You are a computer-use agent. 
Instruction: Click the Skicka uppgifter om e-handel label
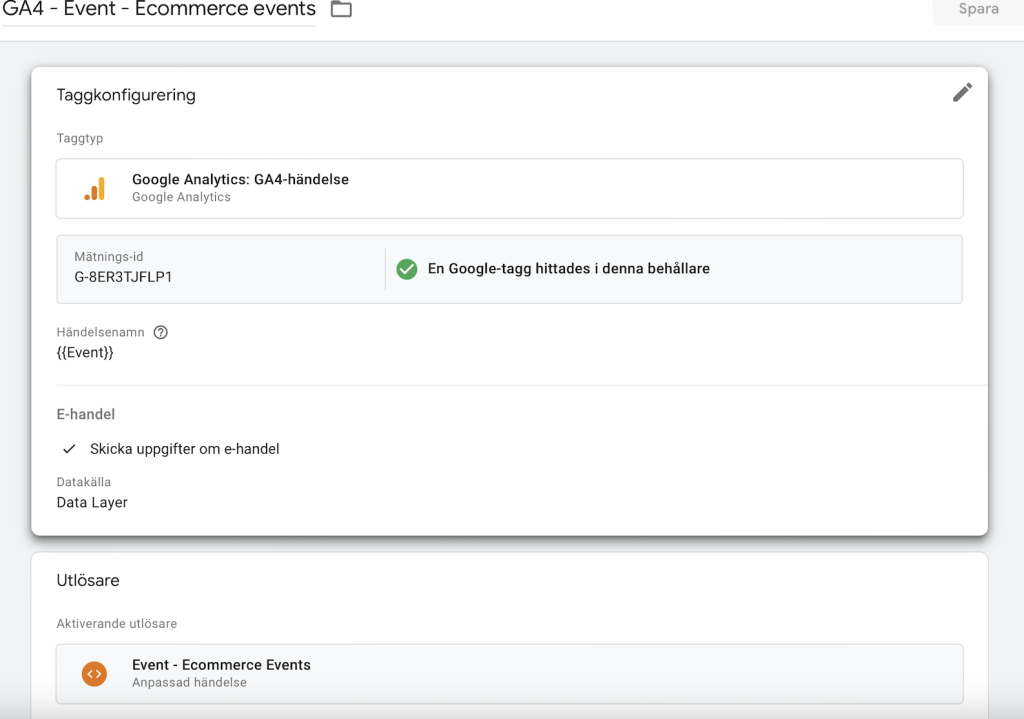(x=185, y=449)
